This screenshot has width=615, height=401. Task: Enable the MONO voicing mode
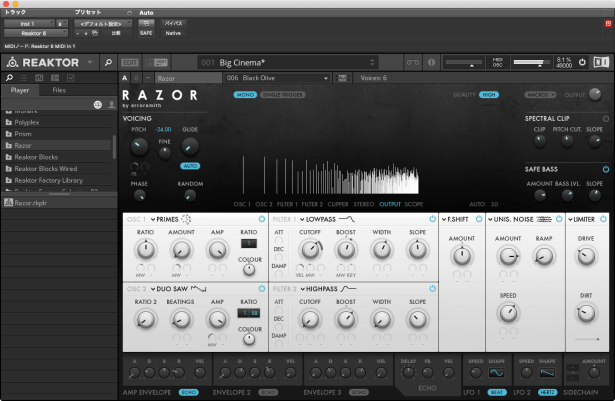[x=244, y=96]
